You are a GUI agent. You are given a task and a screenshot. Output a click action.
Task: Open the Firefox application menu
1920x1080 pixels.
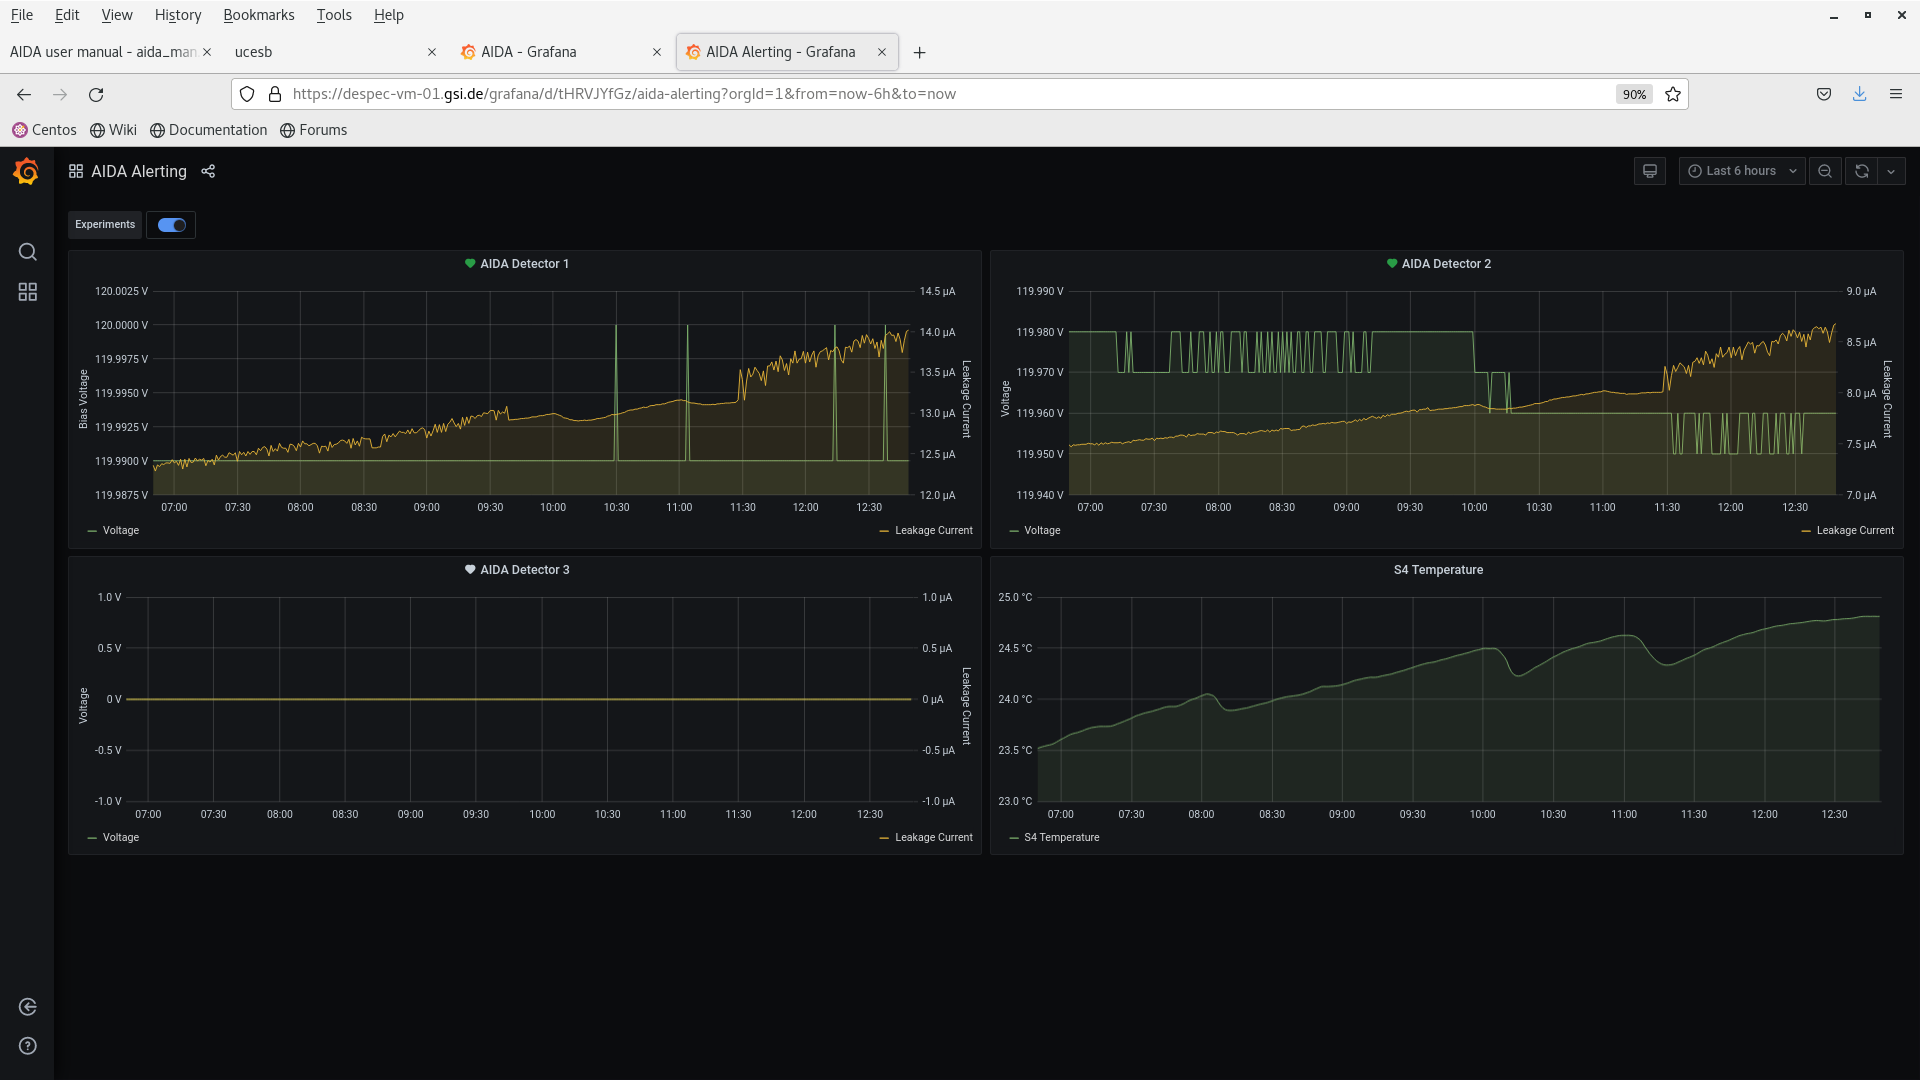[x=1896, y=94]
